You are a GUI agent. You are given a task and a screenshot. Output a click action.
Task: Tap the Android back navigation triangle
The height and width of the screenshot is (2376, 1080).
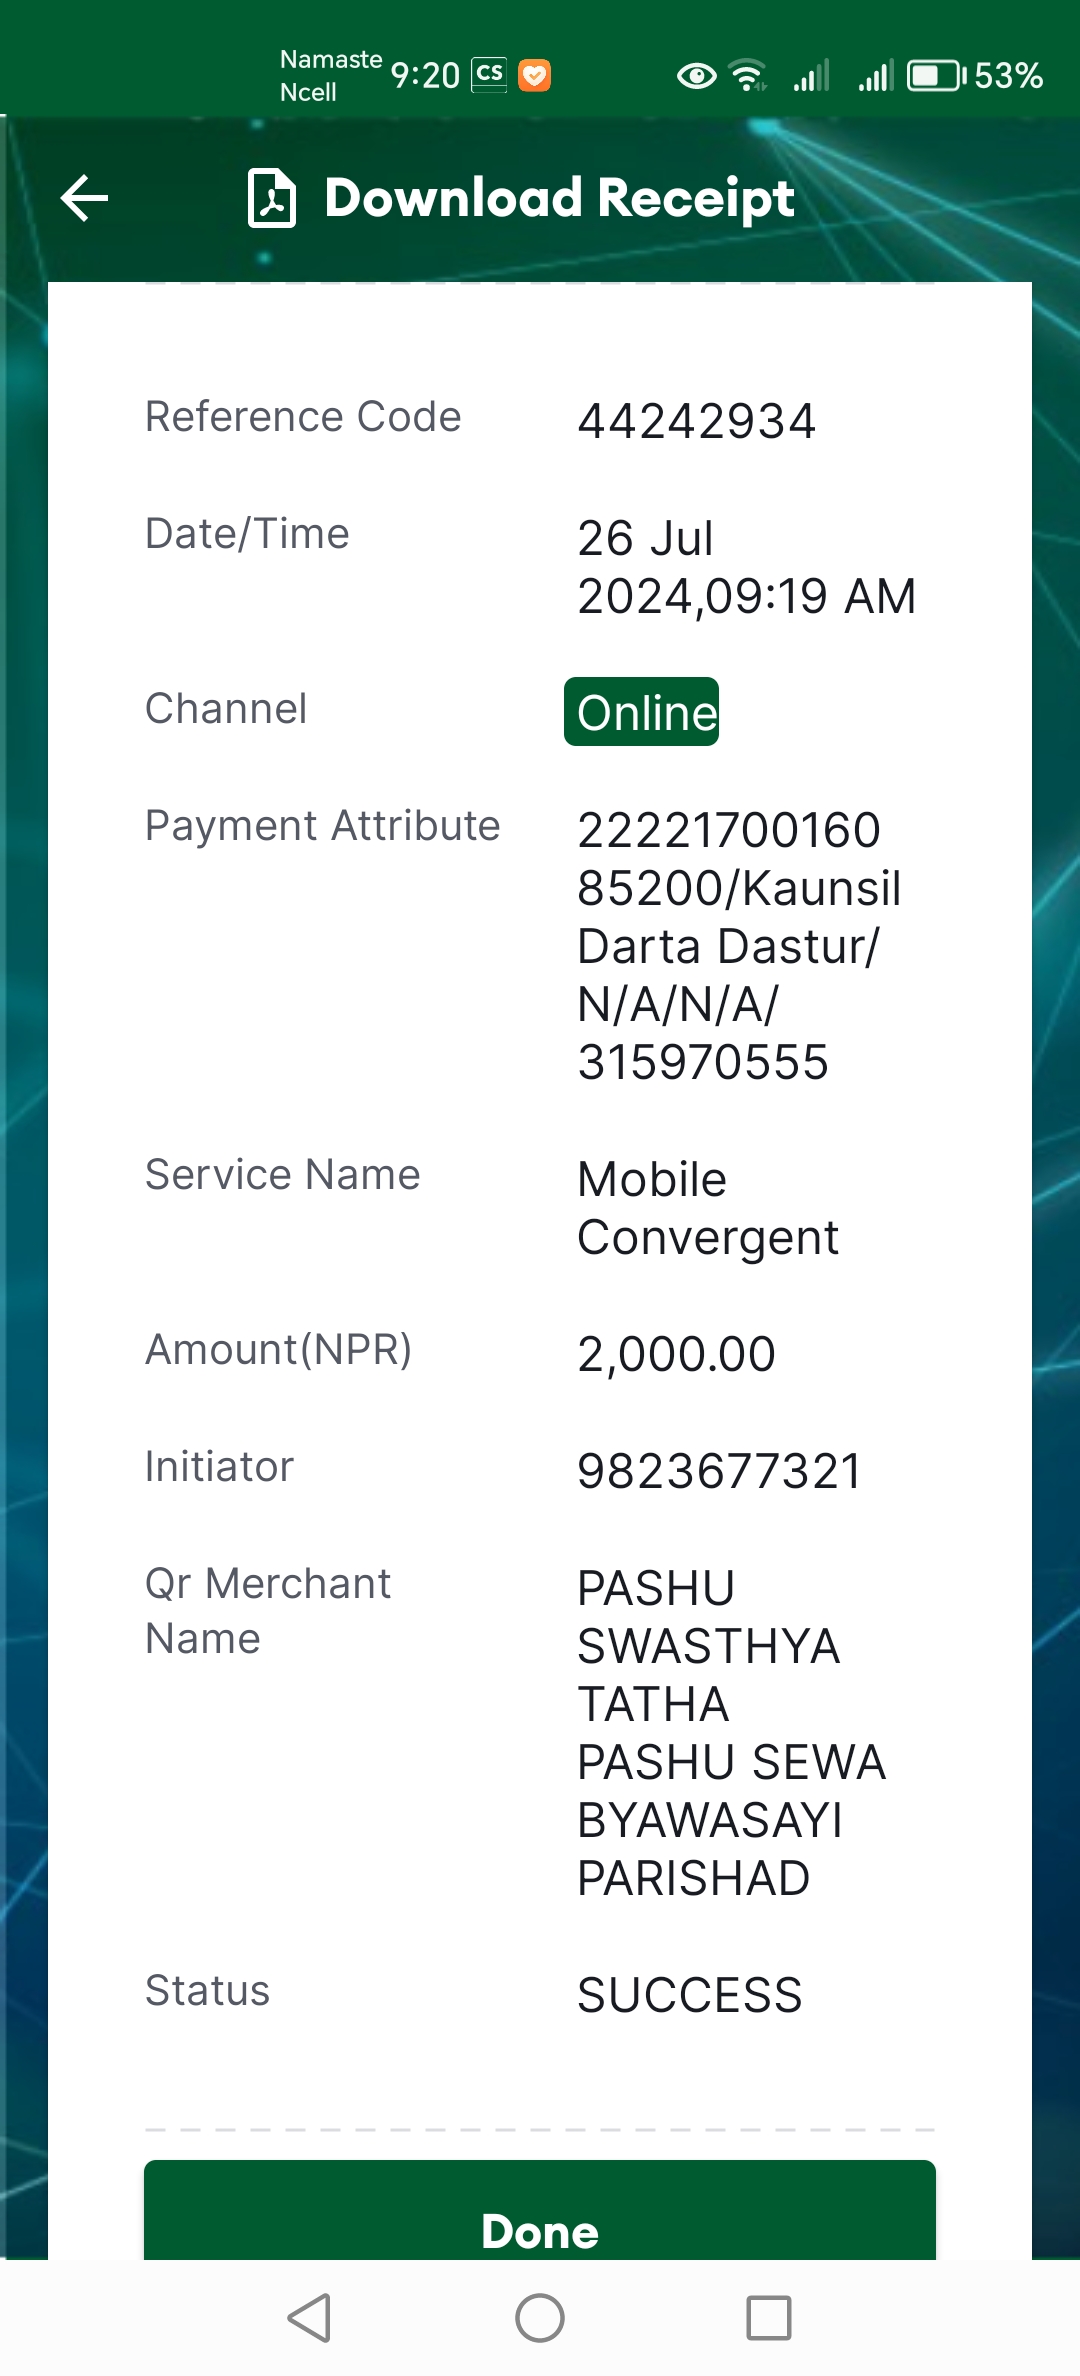pyautogui.click(x=309, y=2318)
